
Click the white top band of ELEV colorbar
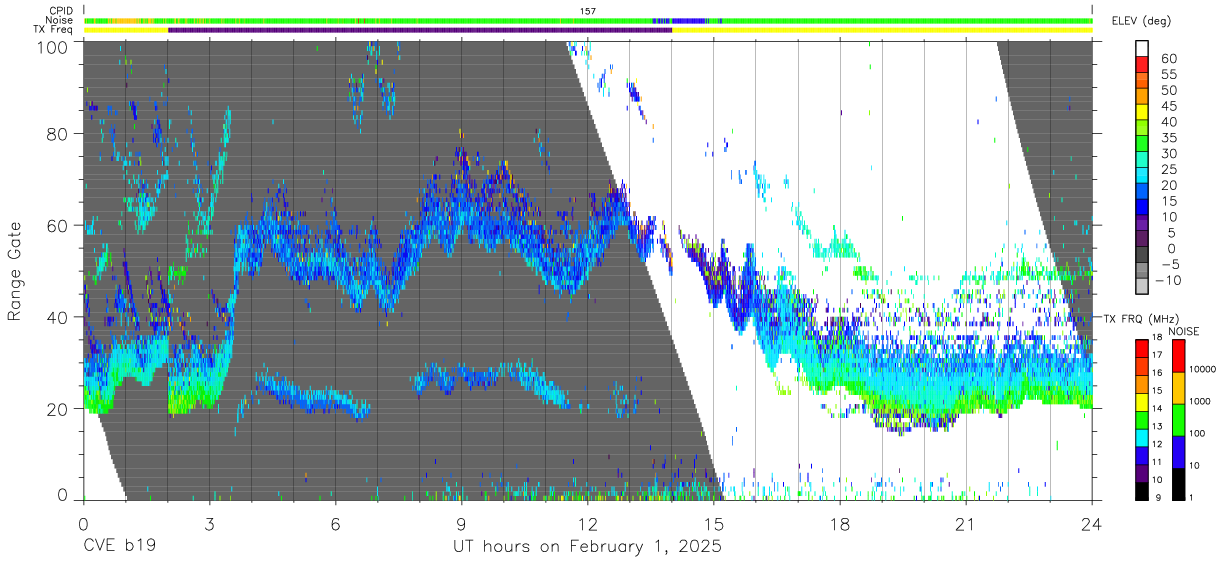tap(1143, 49)
